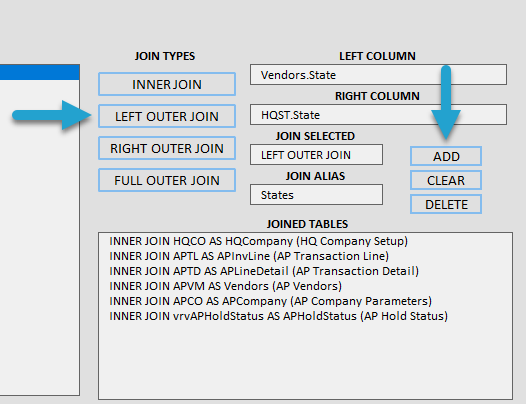Click the FULL OUTER JOIN button
The height and width of the screenshot is (404, 526).
coord(167,180)
